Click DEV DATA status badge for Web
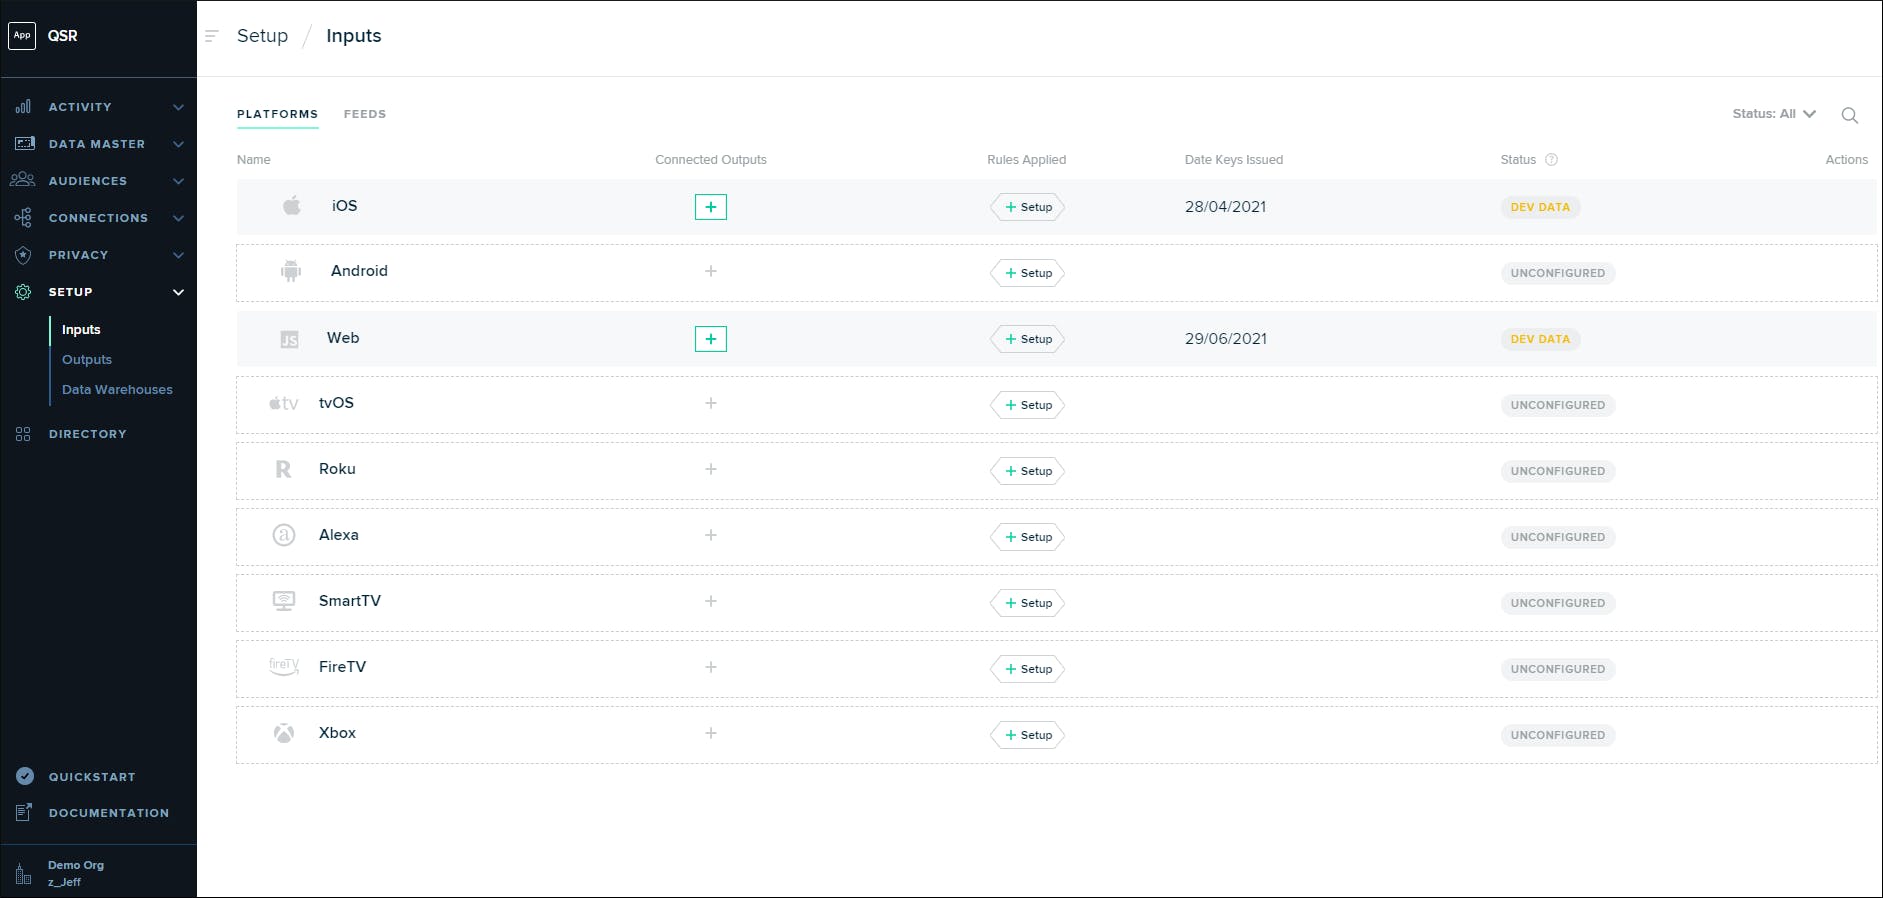The image size is (1883, 898). tap(1540, 339)
